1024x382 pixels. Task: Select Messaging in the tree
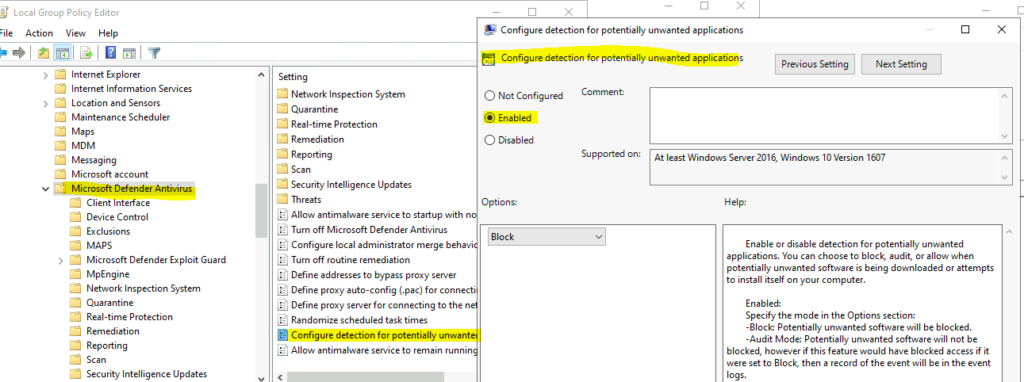click(x=93, y=160)
